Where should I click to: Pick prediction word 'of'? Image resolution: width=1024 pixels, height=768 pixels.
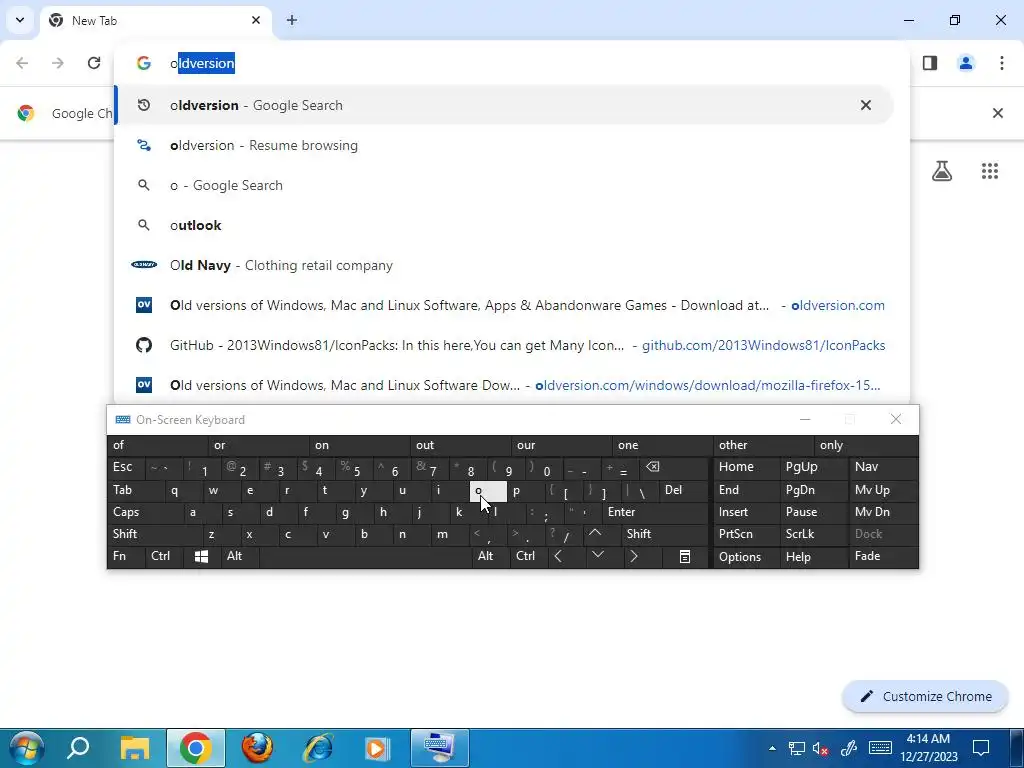[x=157, y=445]
